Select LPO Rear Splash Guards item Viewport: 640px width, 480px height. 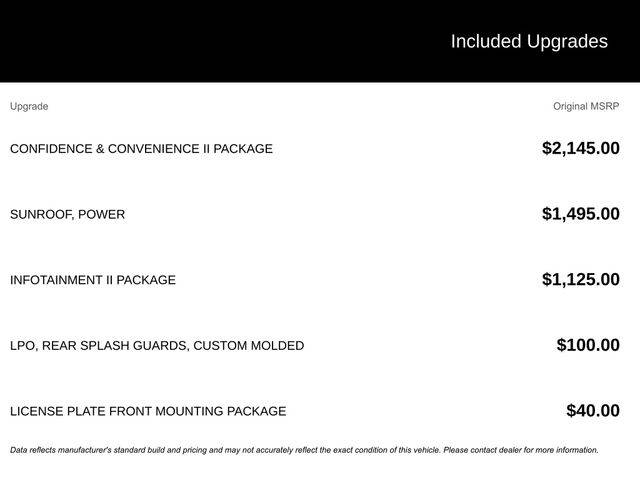pos(157,346)
